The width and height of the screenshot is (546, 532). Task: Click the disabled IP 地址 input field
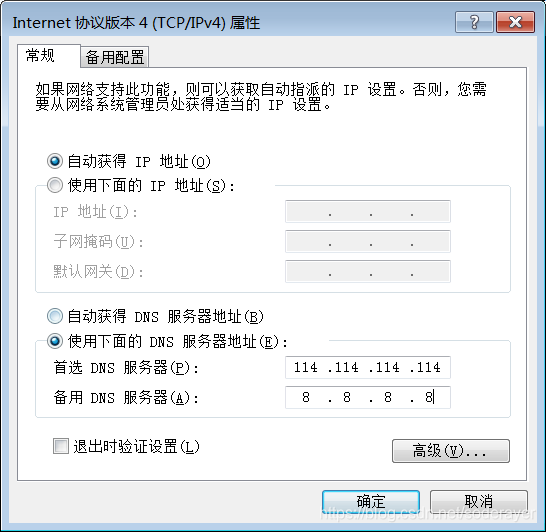[368, 211]
